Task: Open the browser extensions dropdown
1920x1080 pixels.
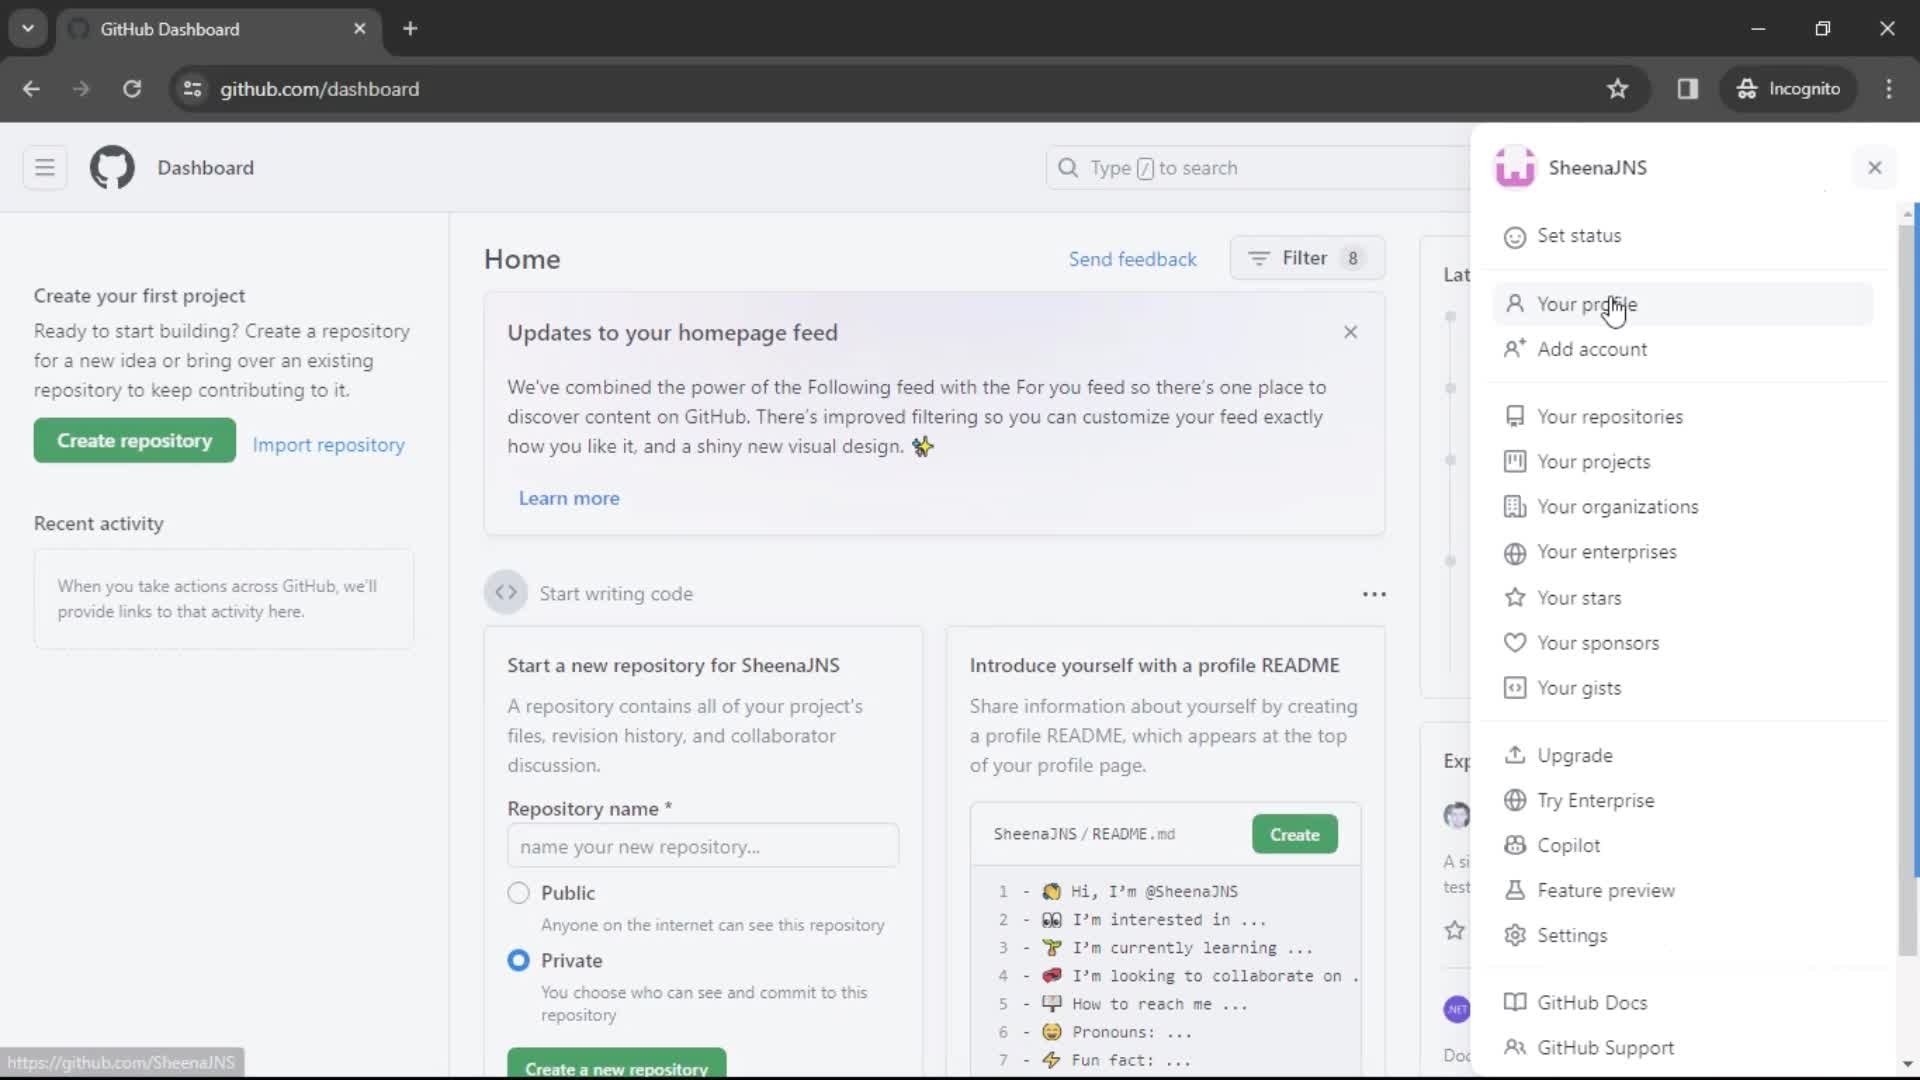Action: pos(1688,88)
